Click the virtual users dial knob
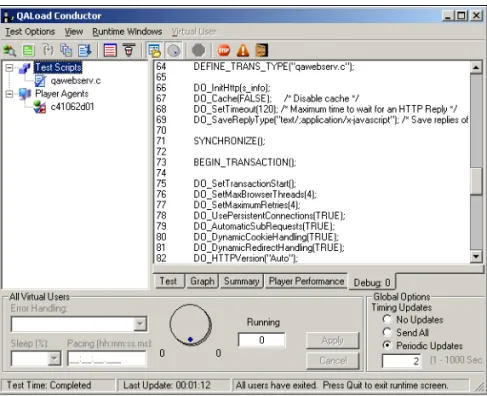 190,325
